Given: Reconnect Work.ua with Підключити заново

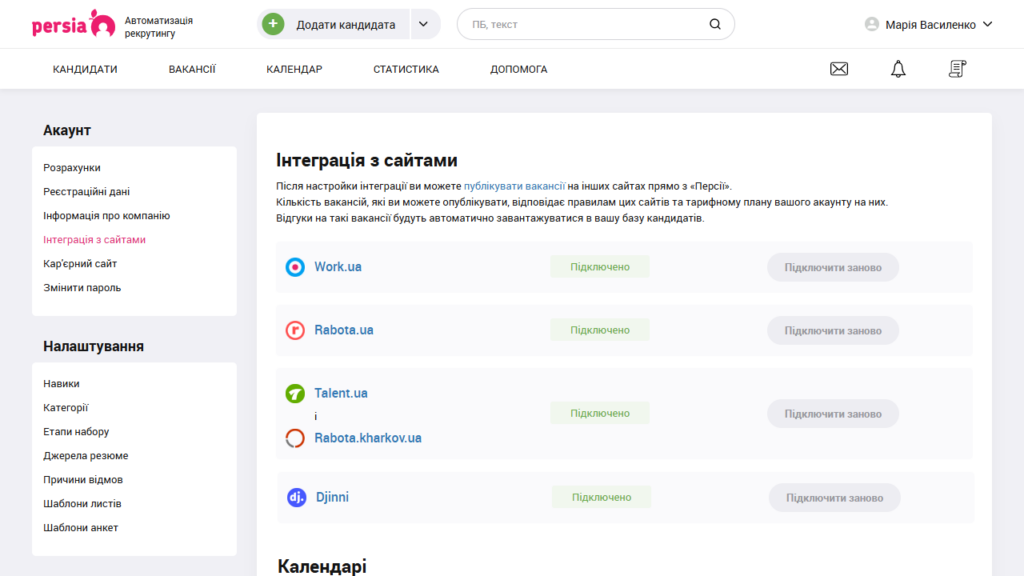Looking at the screenshot, I should [x=833, y=267].
